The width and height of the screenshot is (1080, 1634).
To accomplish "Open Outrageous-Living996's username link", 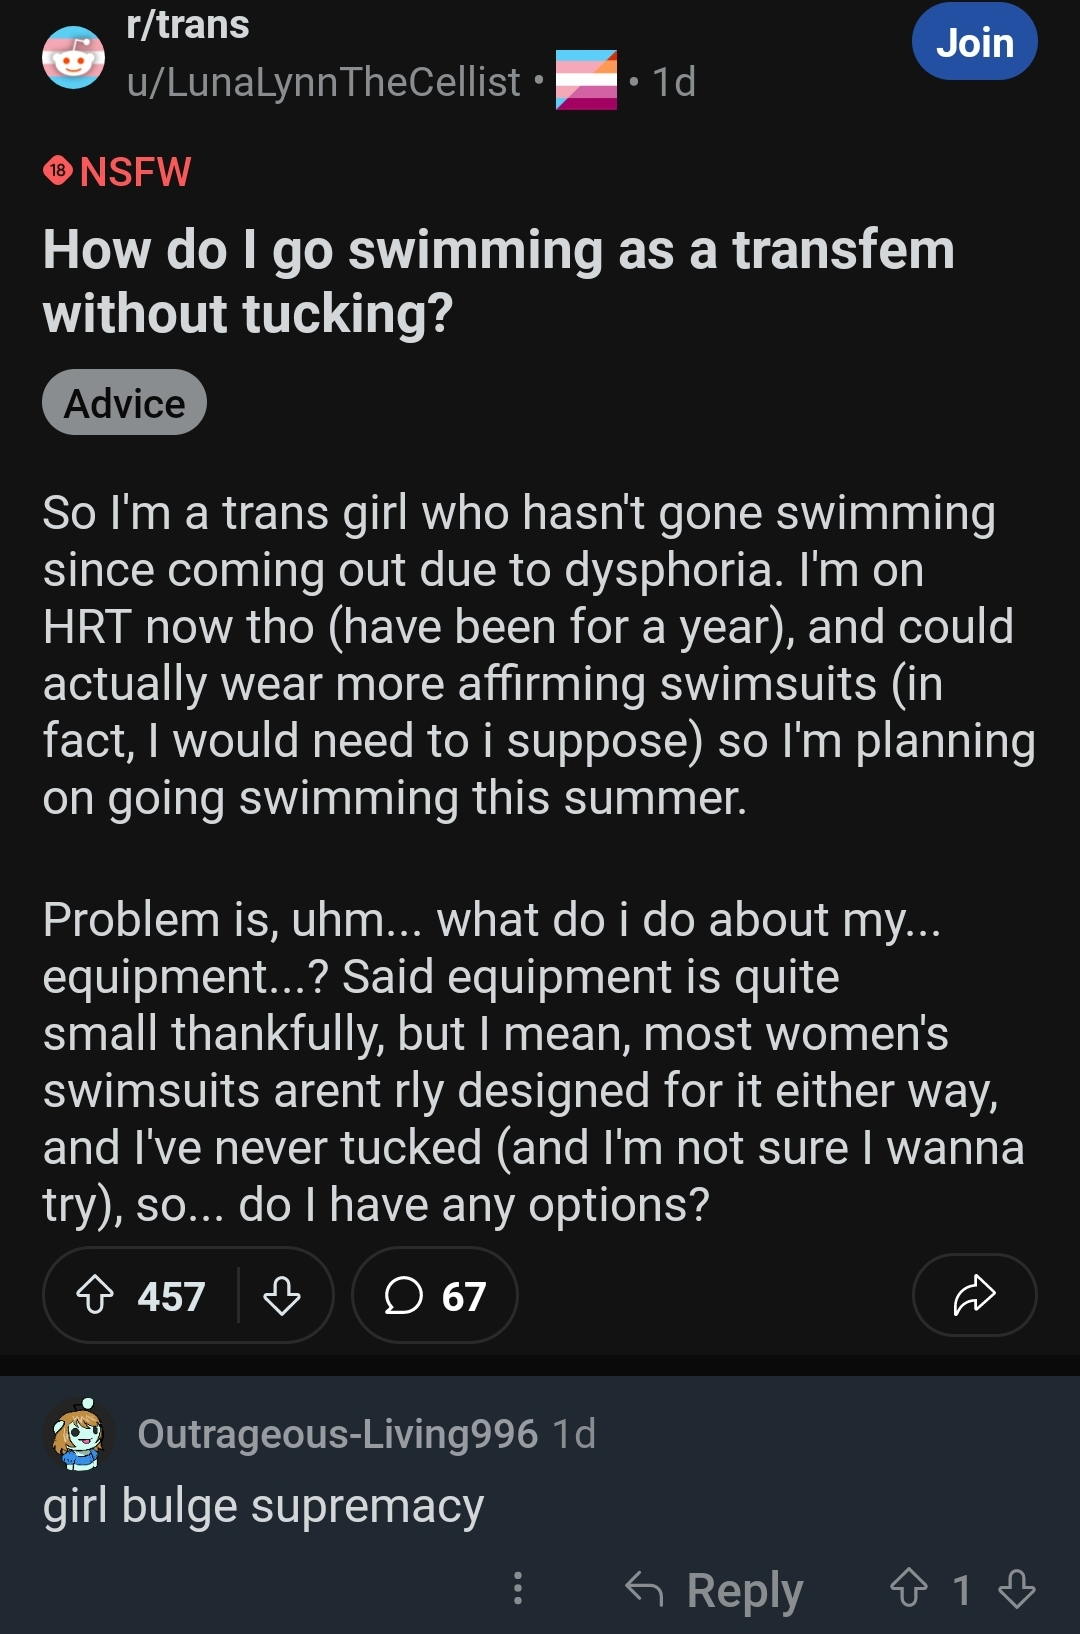I will click(338, 1434).
